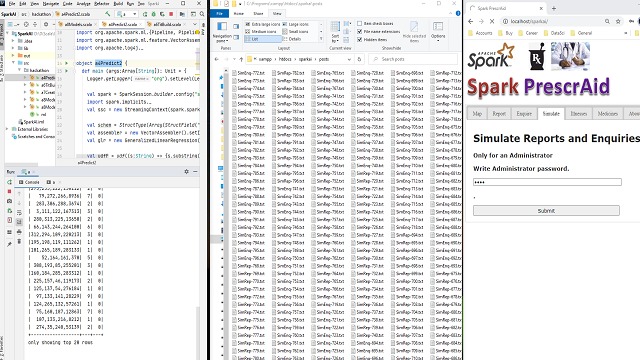The height and width of the screenshot is (360, 640).
Task: Click the refresh icon beside Explorer address bar
Action: pyautogui.click(x=359, y=59)
